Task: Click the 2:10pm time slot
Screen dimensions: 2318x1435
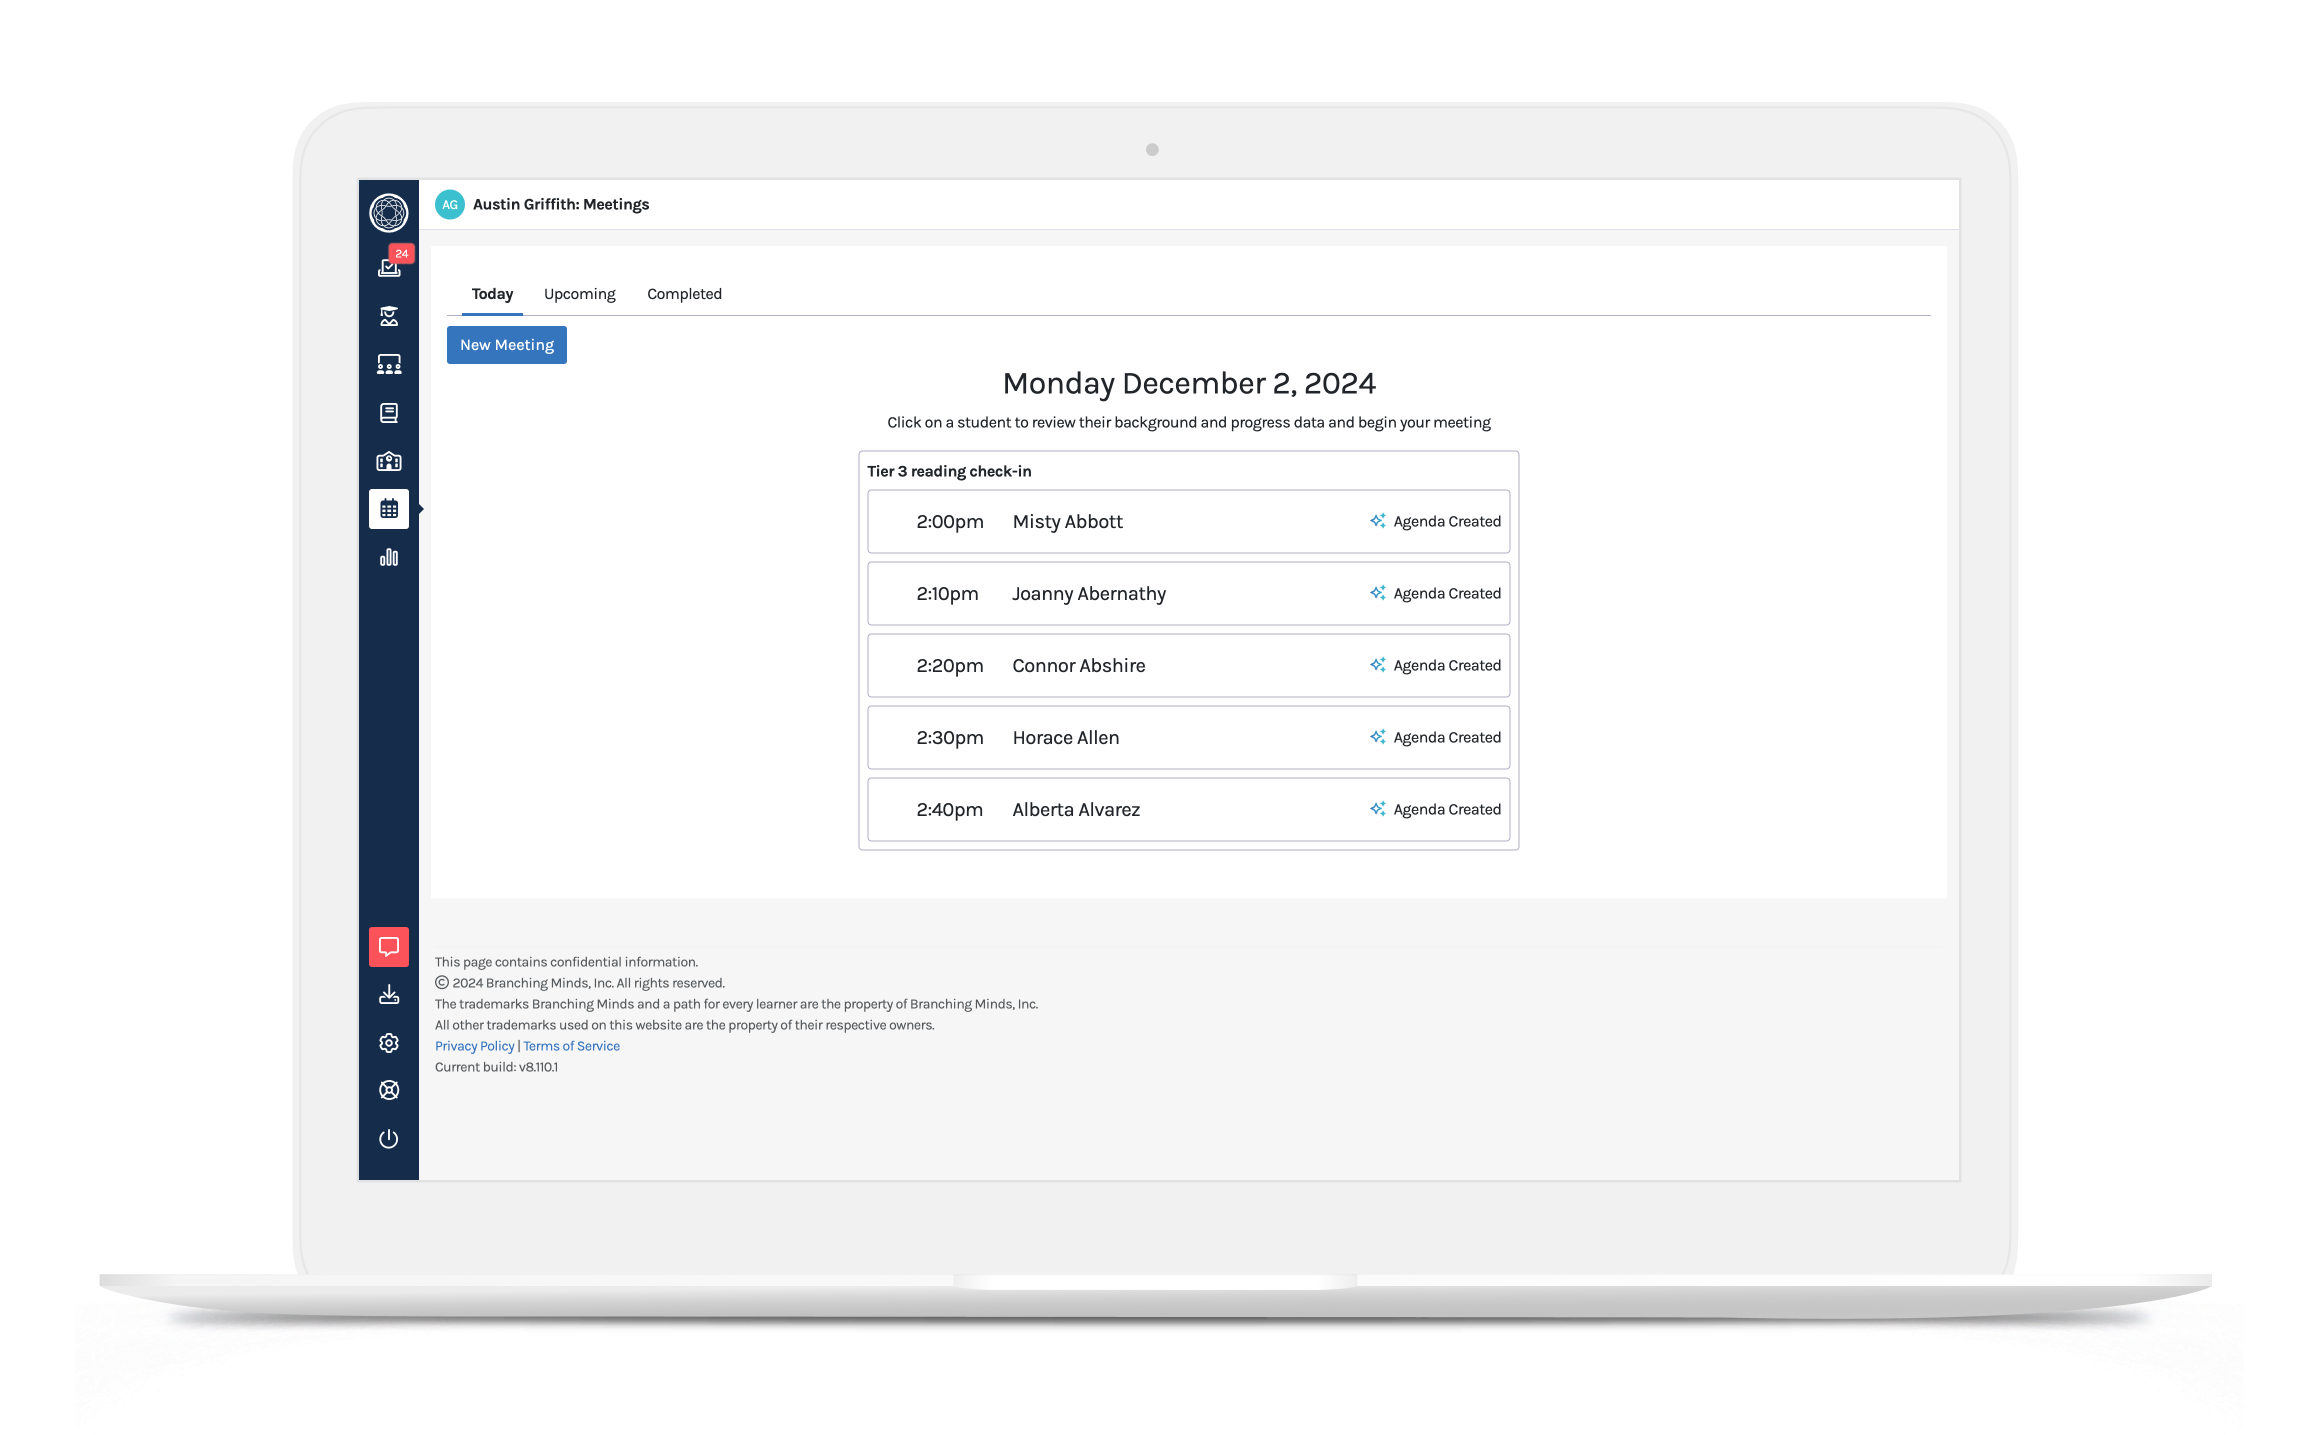Action: (947, 594)
